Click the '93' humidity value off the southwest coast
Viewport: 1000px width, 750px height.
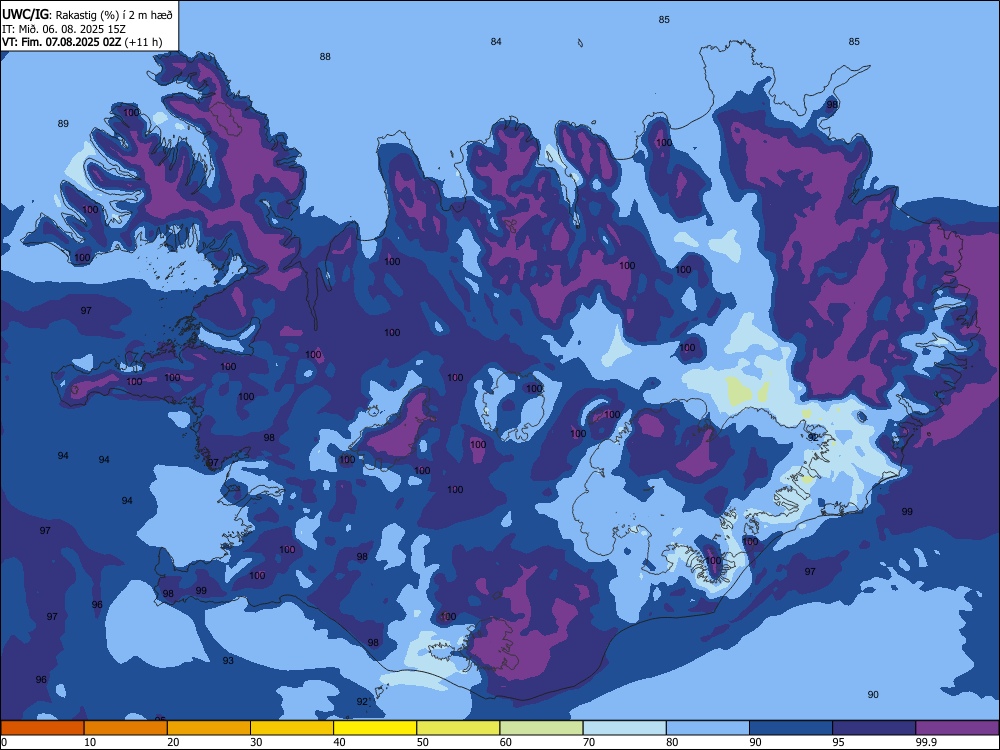(x=228, y=661)
